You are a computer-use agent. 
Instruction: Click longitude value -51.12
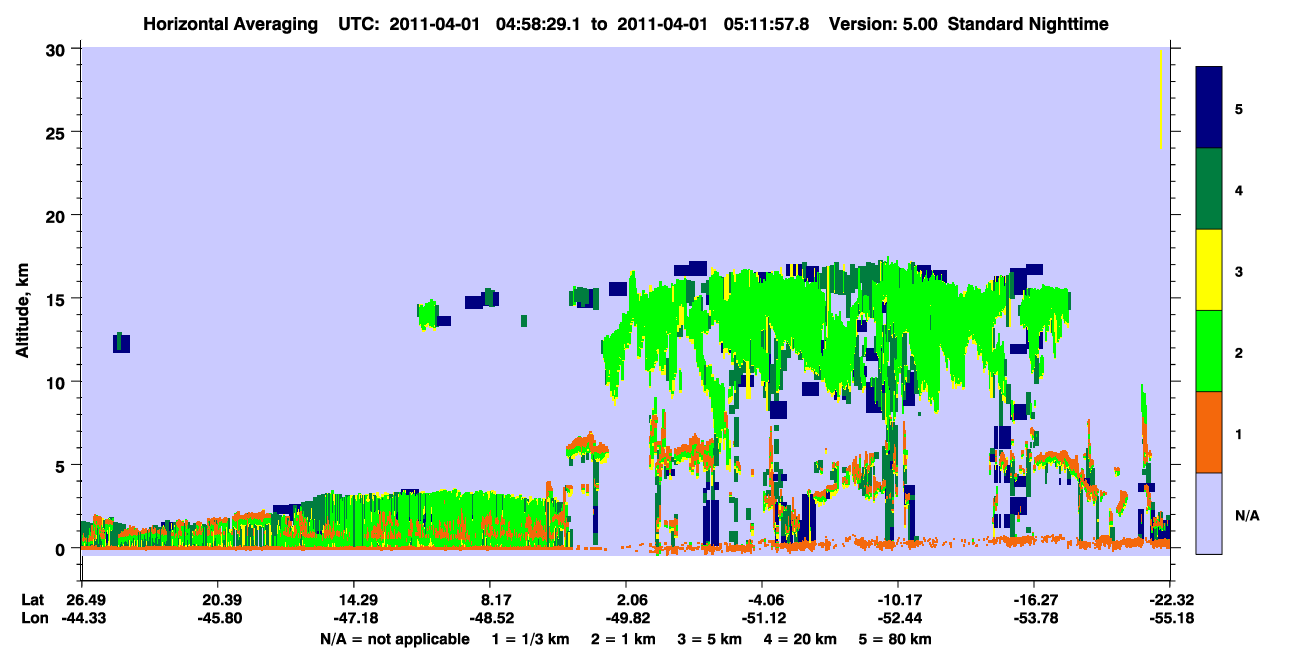point(762,618)
